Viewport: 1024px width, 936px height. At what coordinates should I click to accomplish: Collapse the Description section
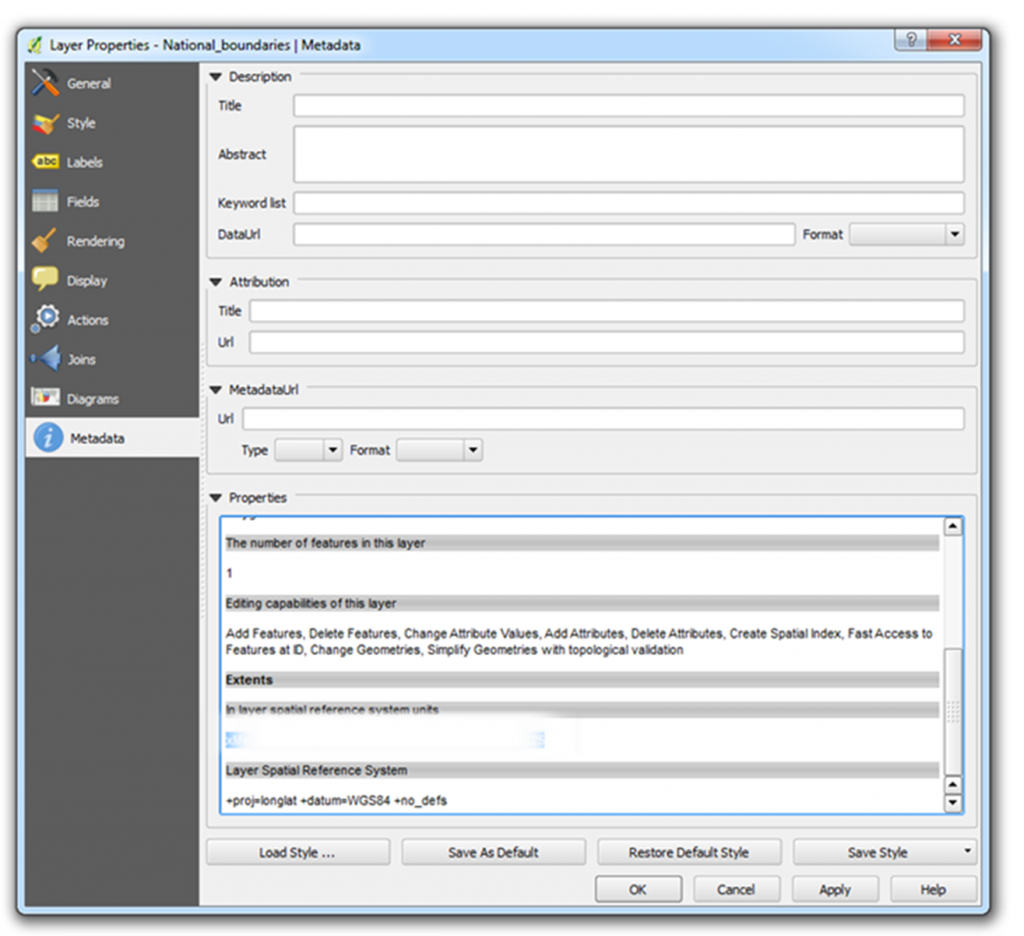[216, 77]
